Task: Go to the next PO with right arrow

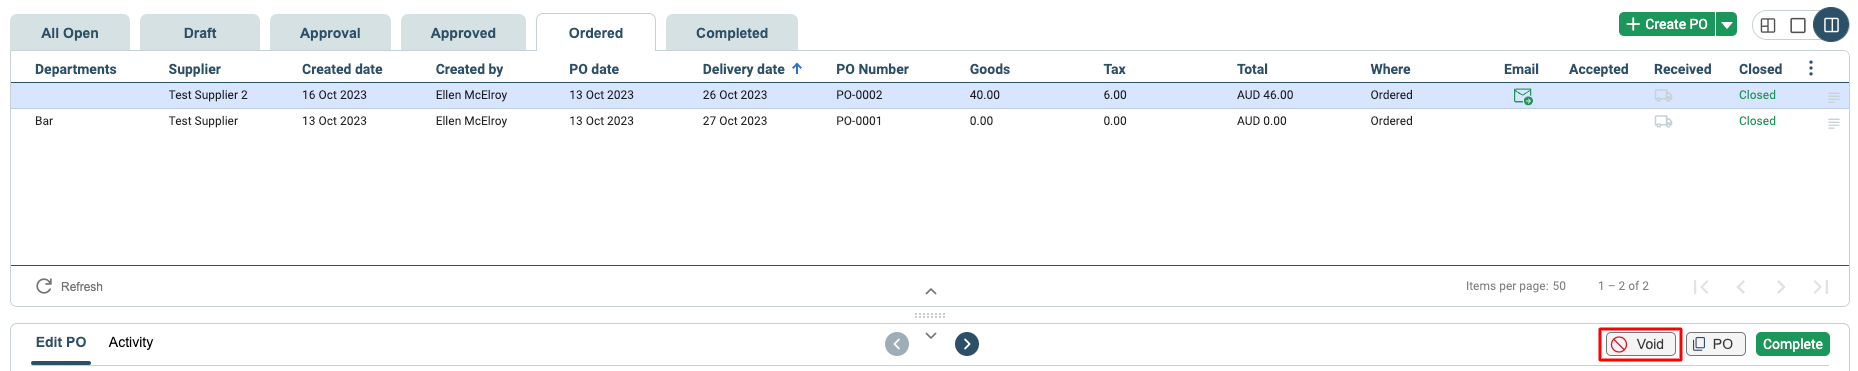Action: pos(967,344)
